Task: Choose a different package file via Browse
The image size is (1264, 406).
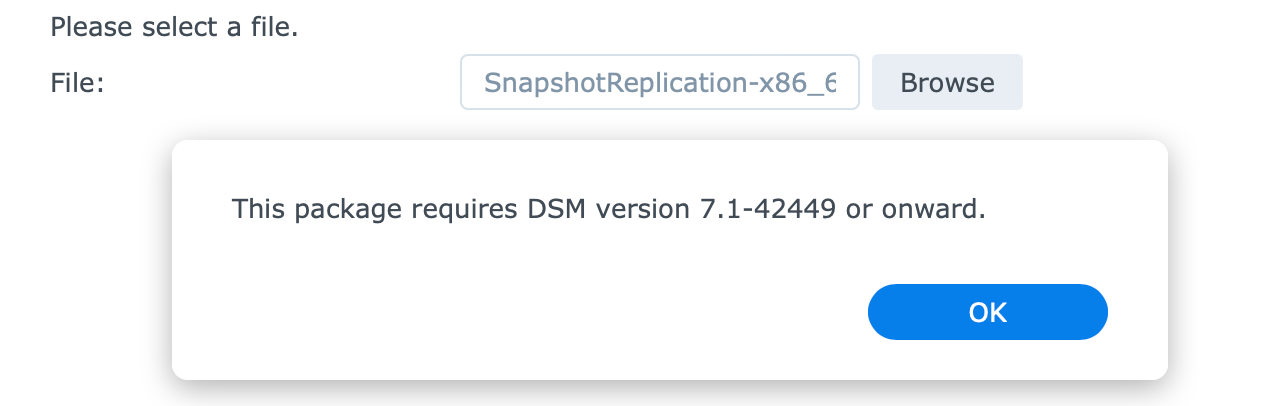Action: (947, 82)
